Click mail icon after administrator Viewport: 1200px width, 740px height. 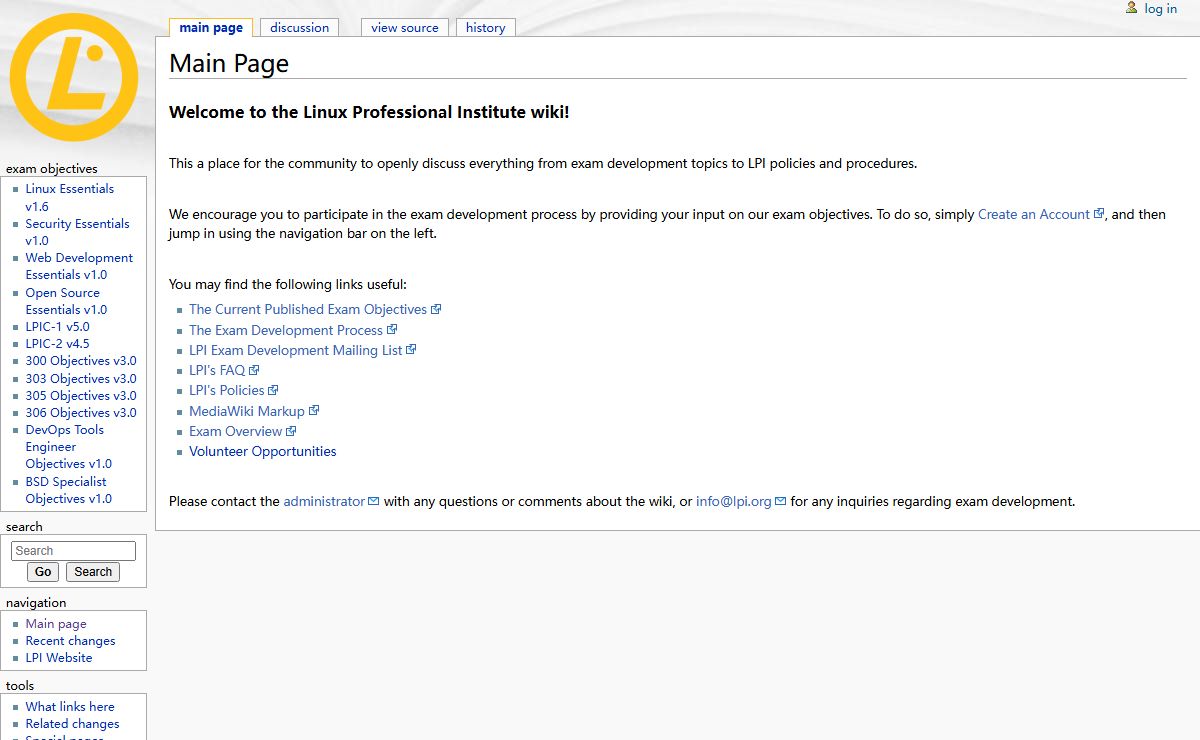(374, 501)
